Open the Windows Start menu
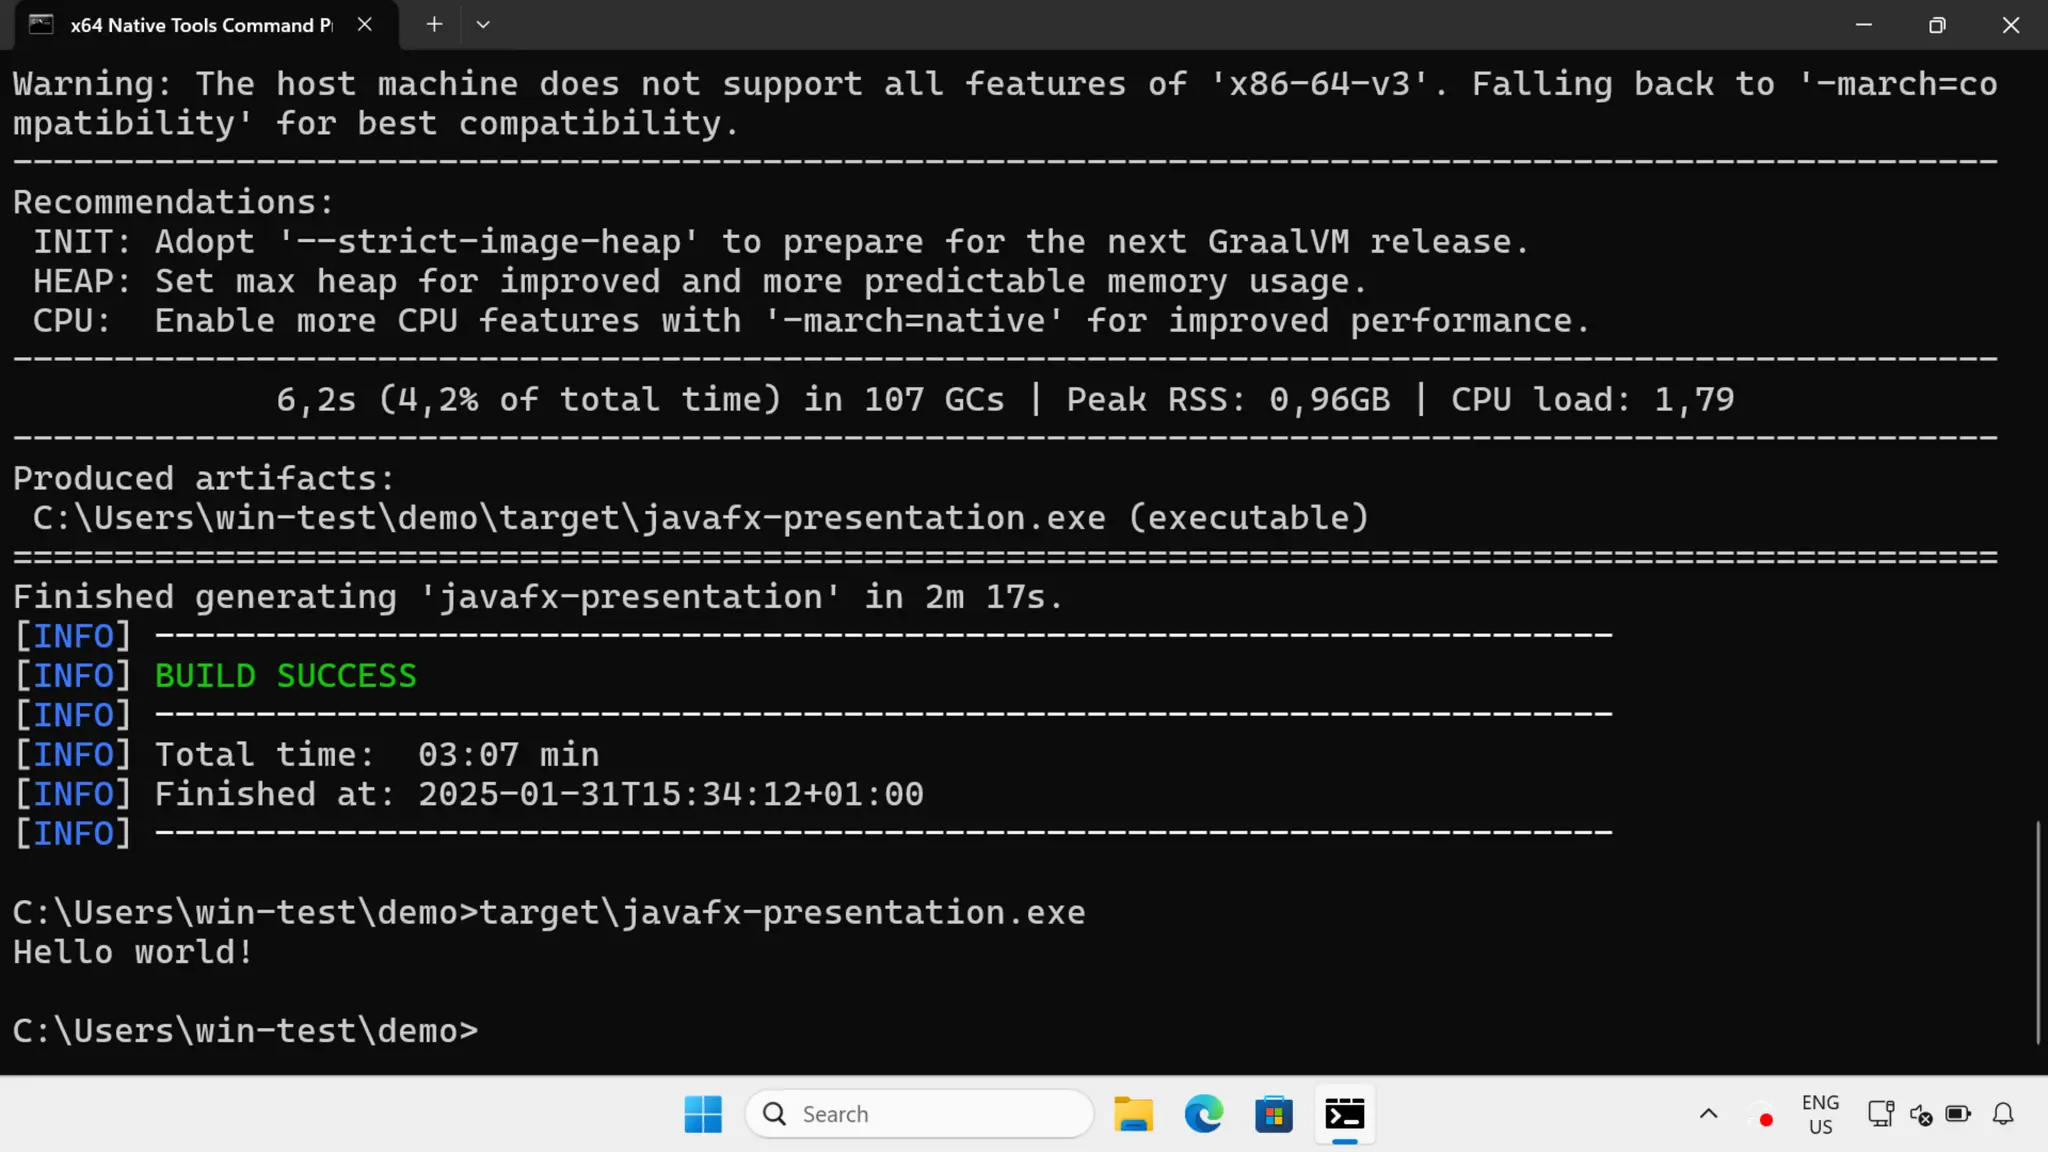Screen dimensions: 2048x1152 (x=703, y=1114)
